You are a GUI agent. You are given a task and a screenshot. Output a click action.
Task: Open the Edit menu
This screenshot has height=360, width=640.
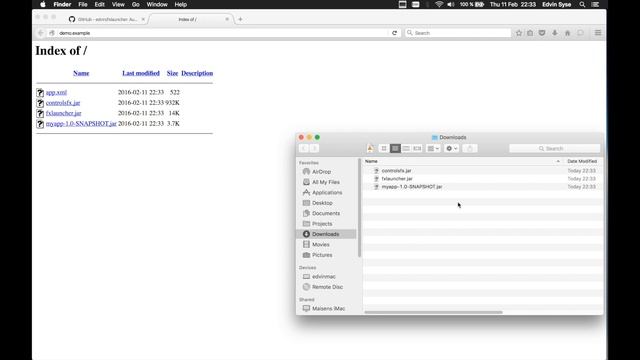click(x=100, y=4)
